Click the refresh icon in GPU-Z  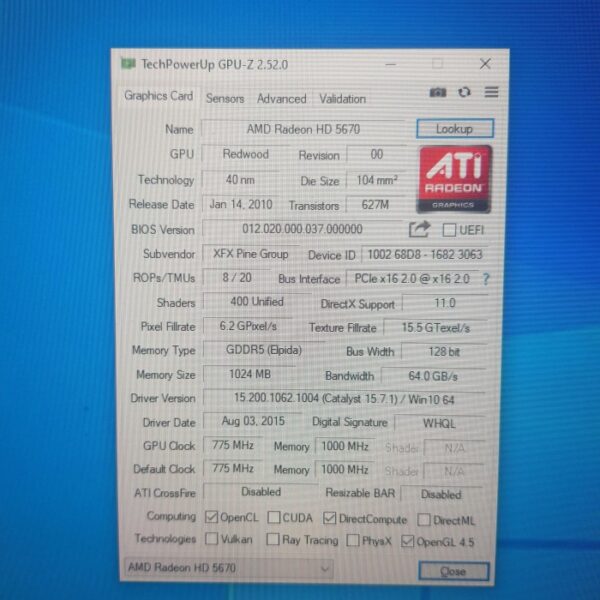pos(464,92)
